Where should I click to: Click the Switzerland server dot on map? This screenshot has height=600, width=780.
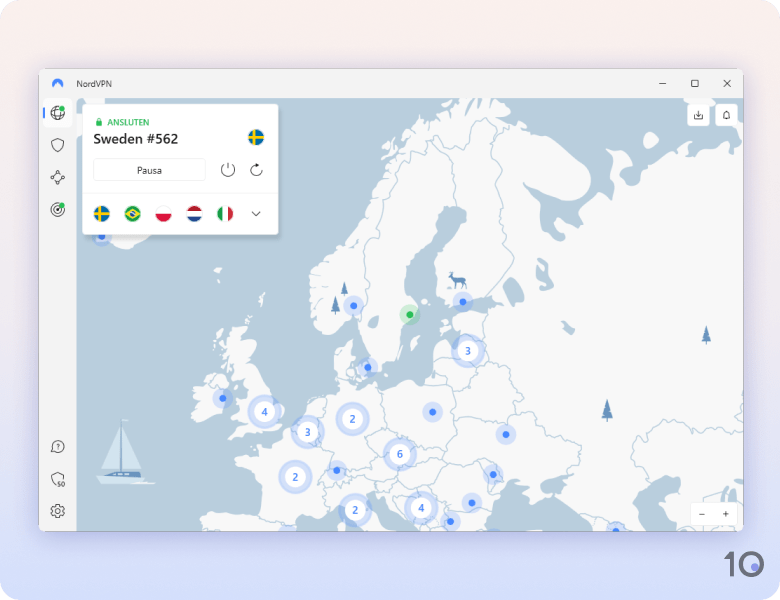pyautogui.click(x=337, y=470)
